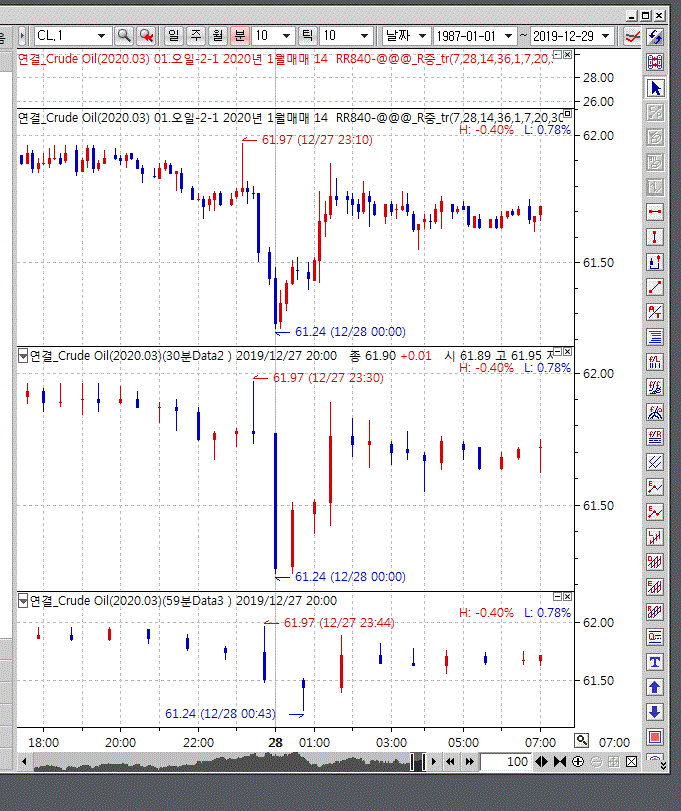Expand the 1987-01-01 start date picker
Viewport: 681px width, 811px height.
coord(508,35)
